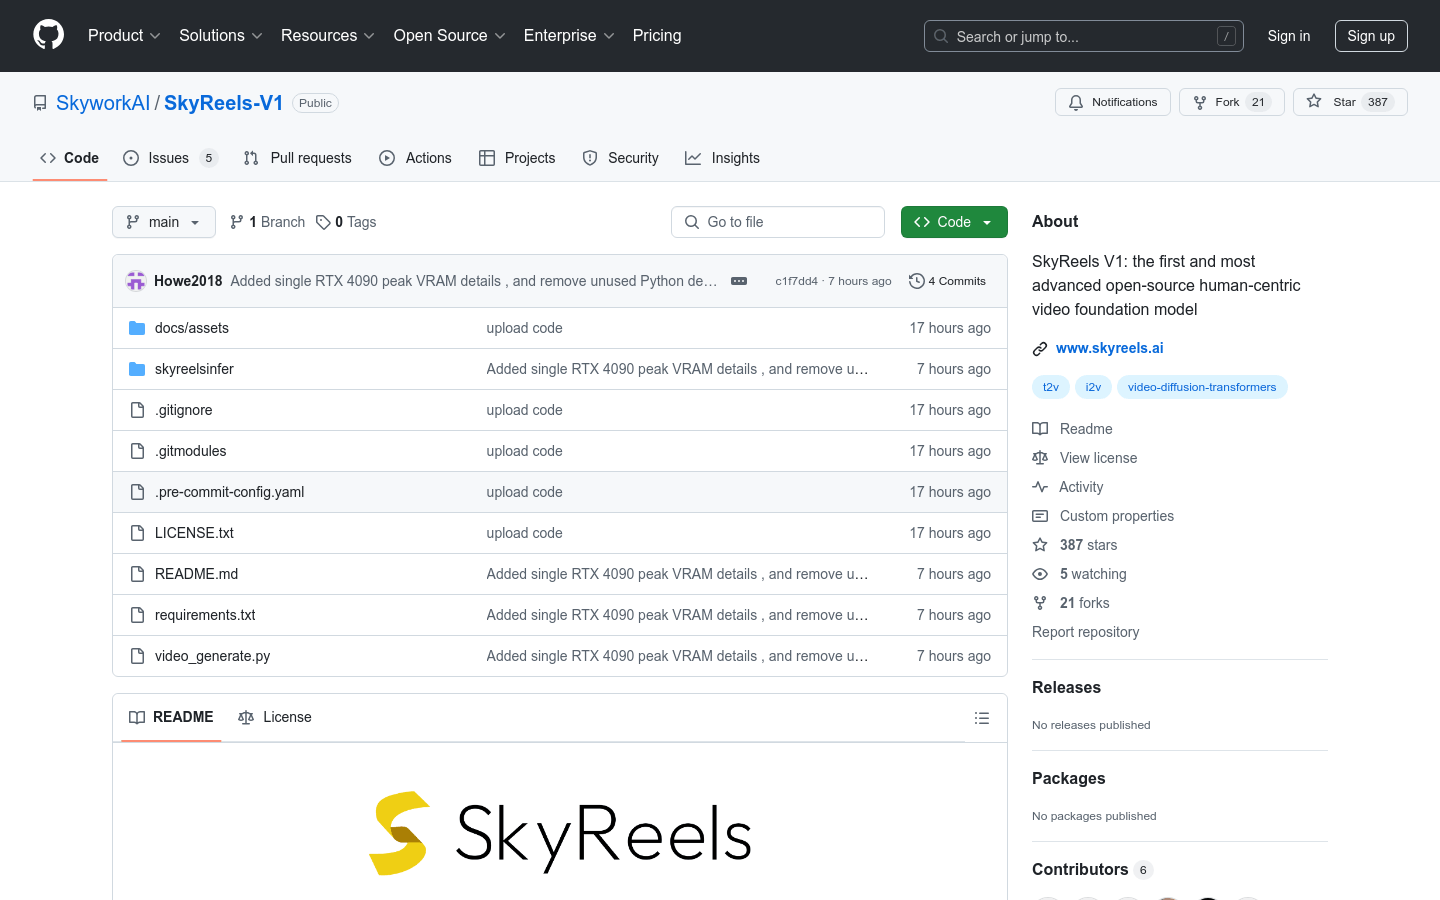Star the repository
Screen dimensions: 1440x900
[x=1350, y=102]
